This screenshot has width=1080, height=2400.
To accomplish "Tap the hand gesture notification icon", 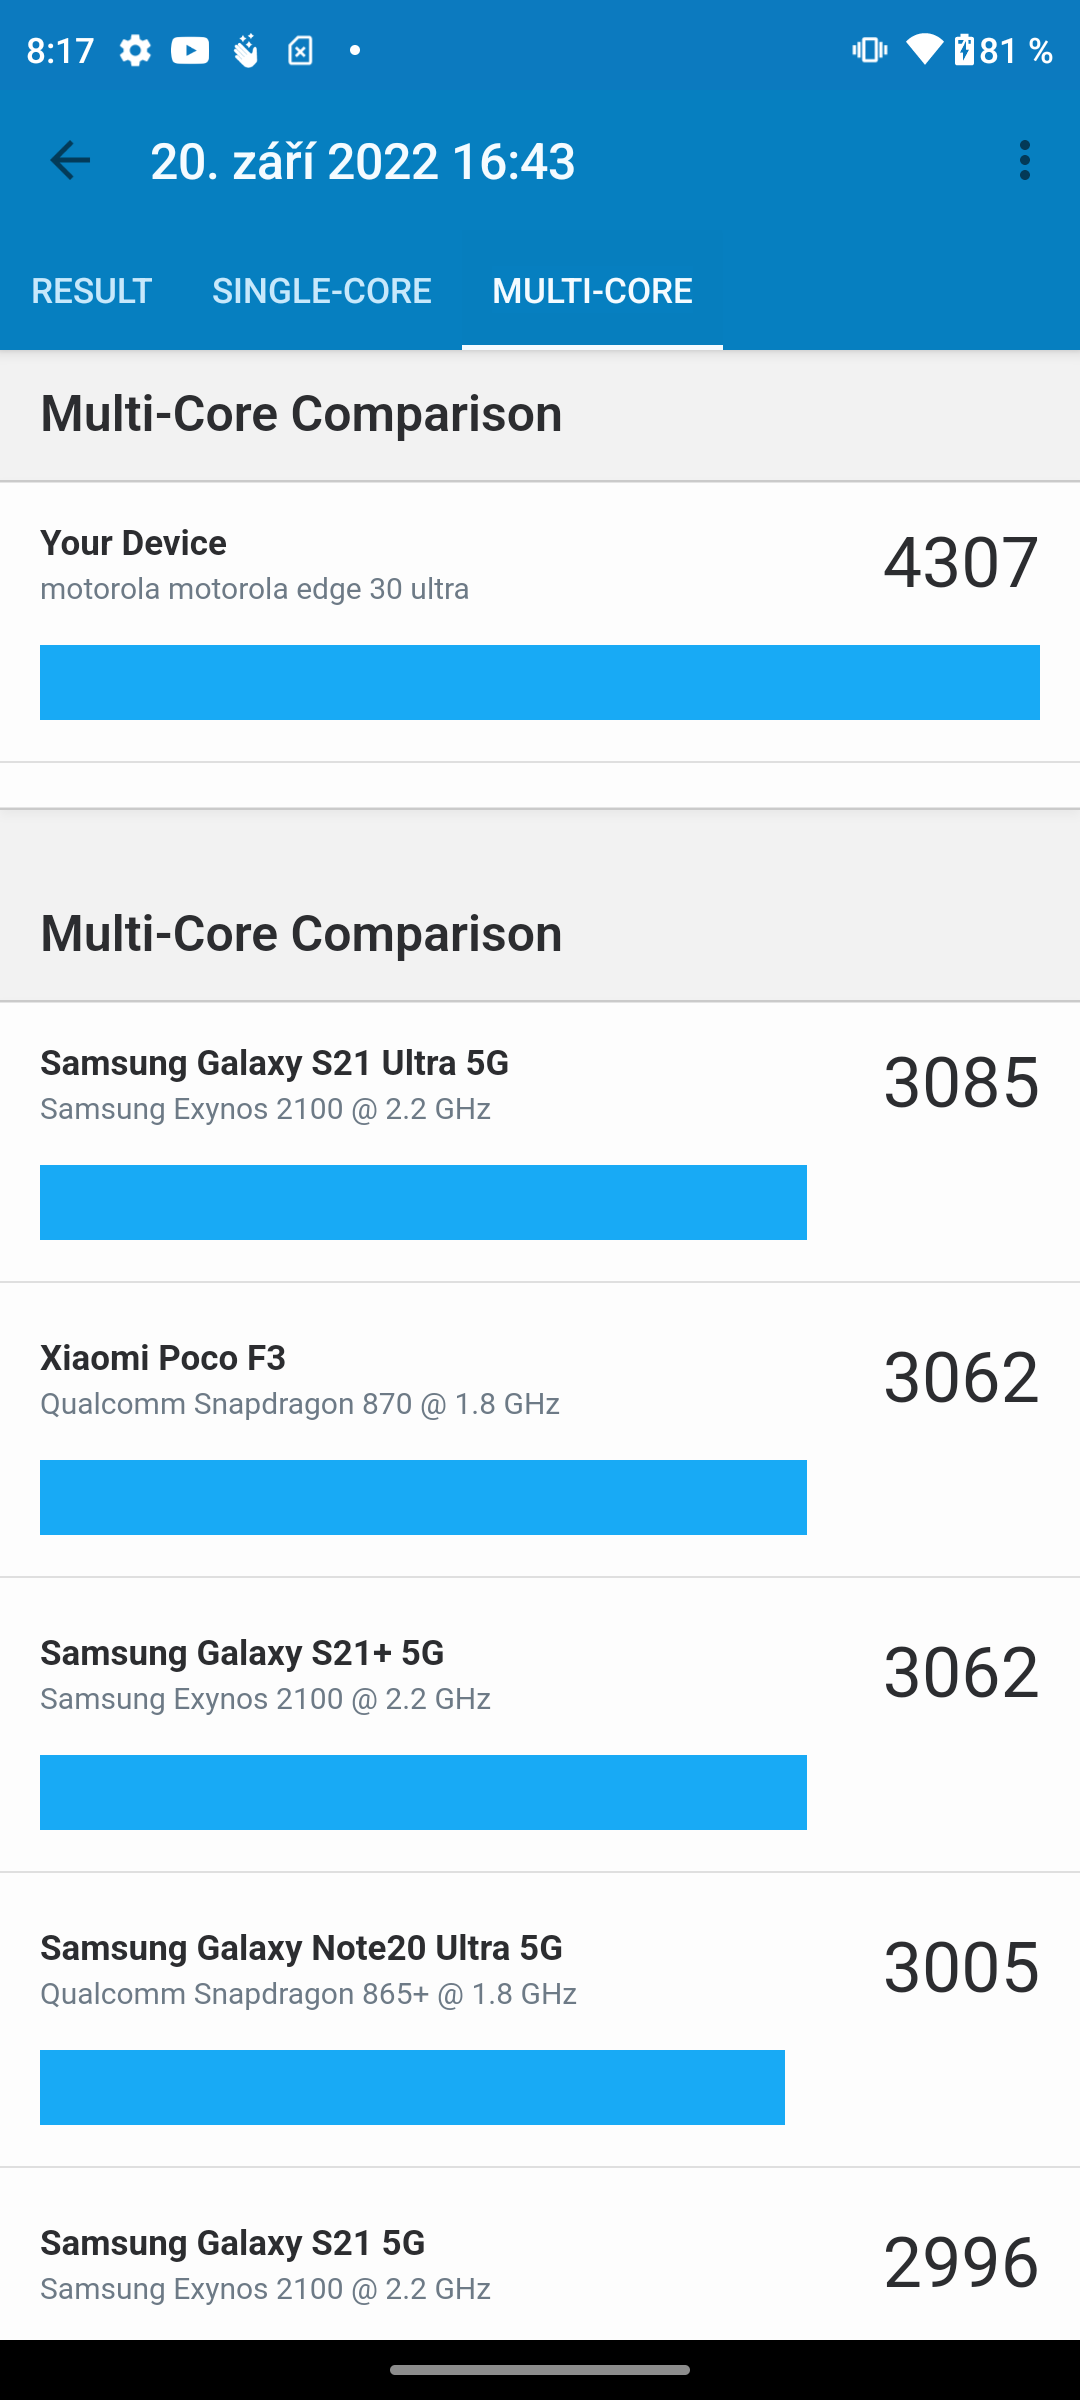I will (245, 50).
